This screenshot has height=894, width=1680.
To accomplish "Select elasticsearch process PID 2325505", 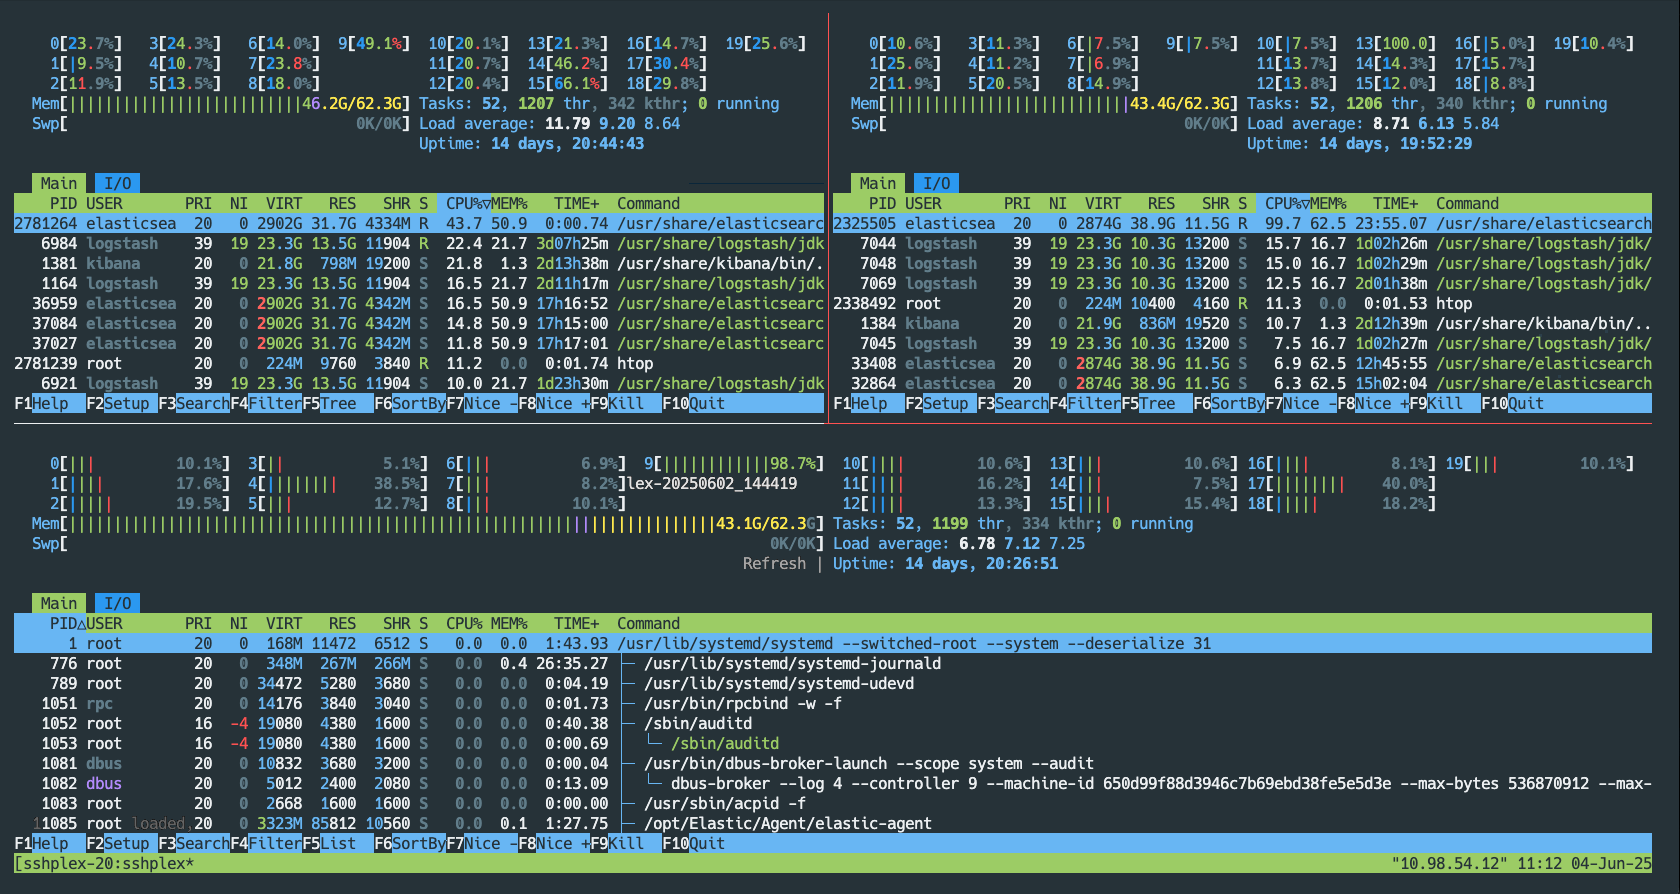I will (1242, 223).
